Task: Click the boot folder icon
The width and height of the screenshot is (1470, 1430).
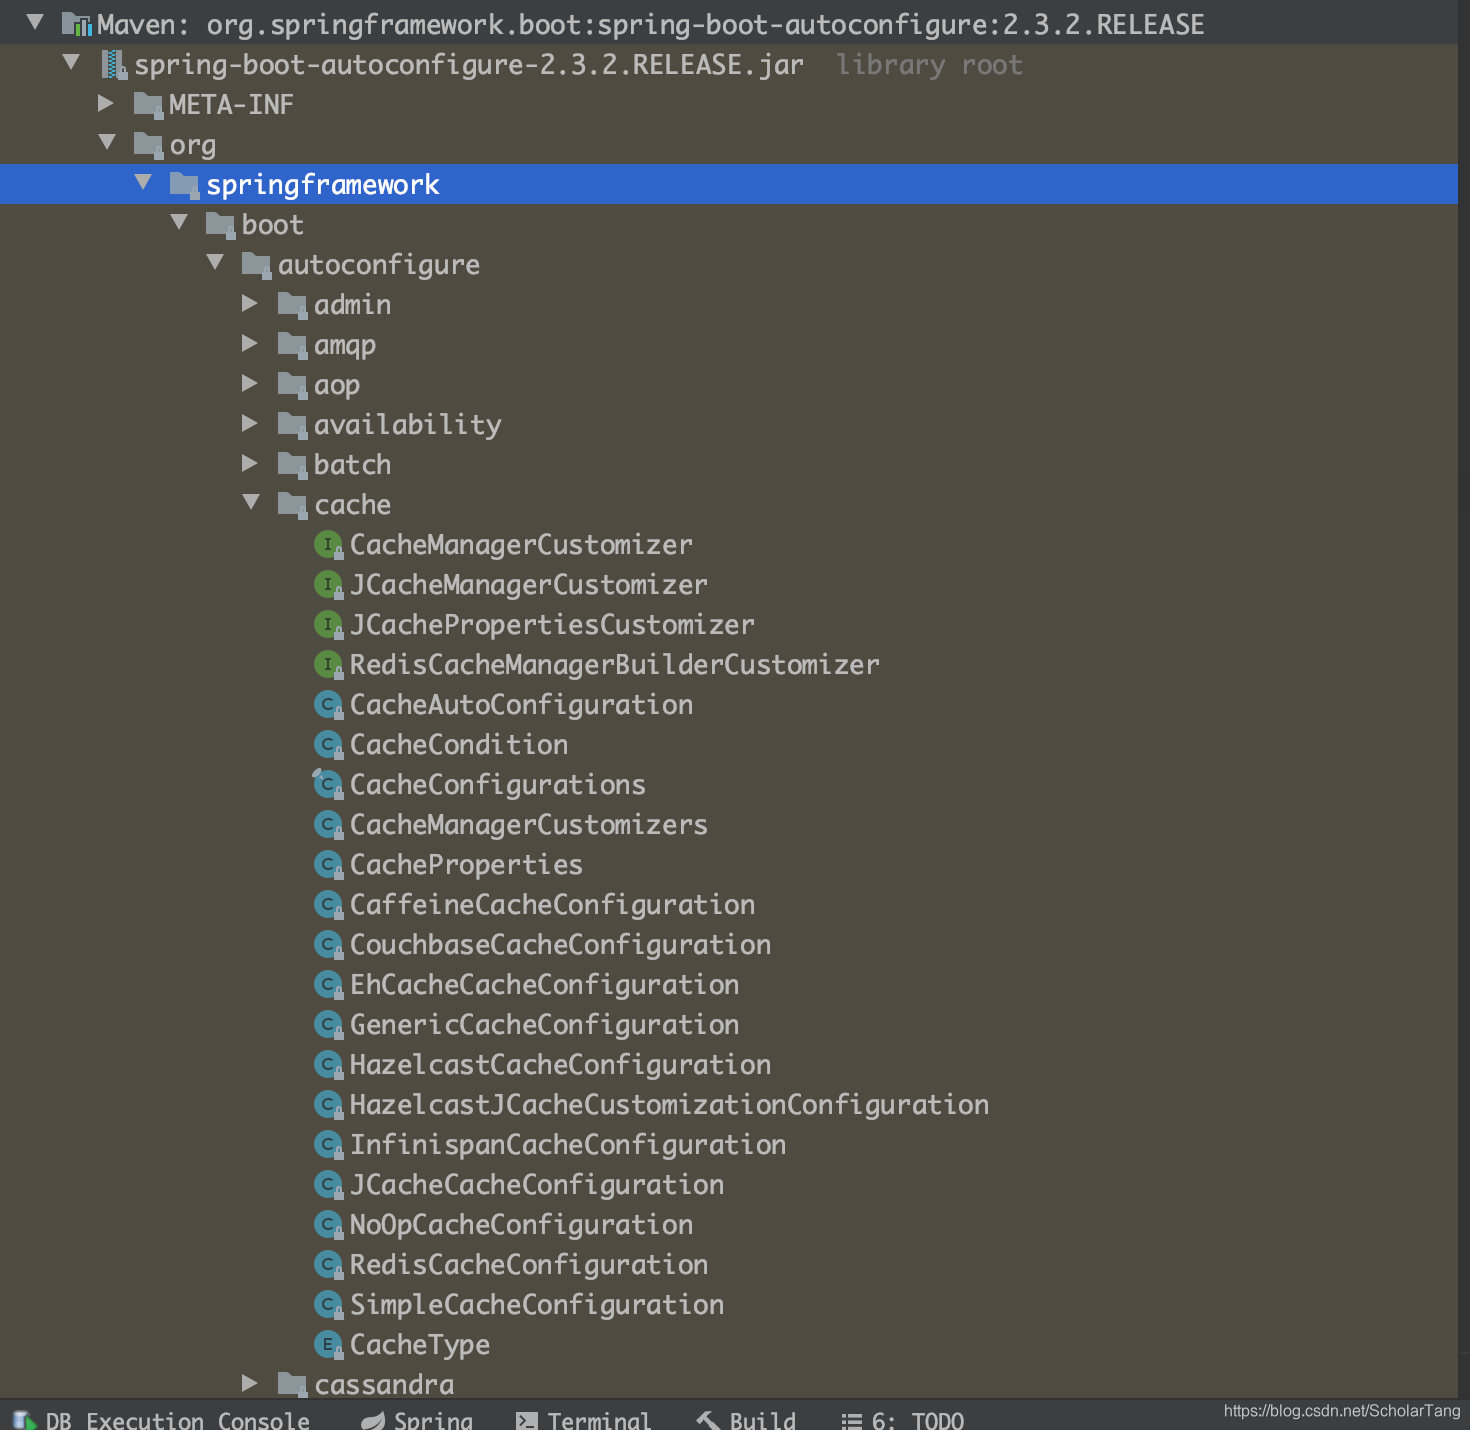Action: click(x=221, y=224)
